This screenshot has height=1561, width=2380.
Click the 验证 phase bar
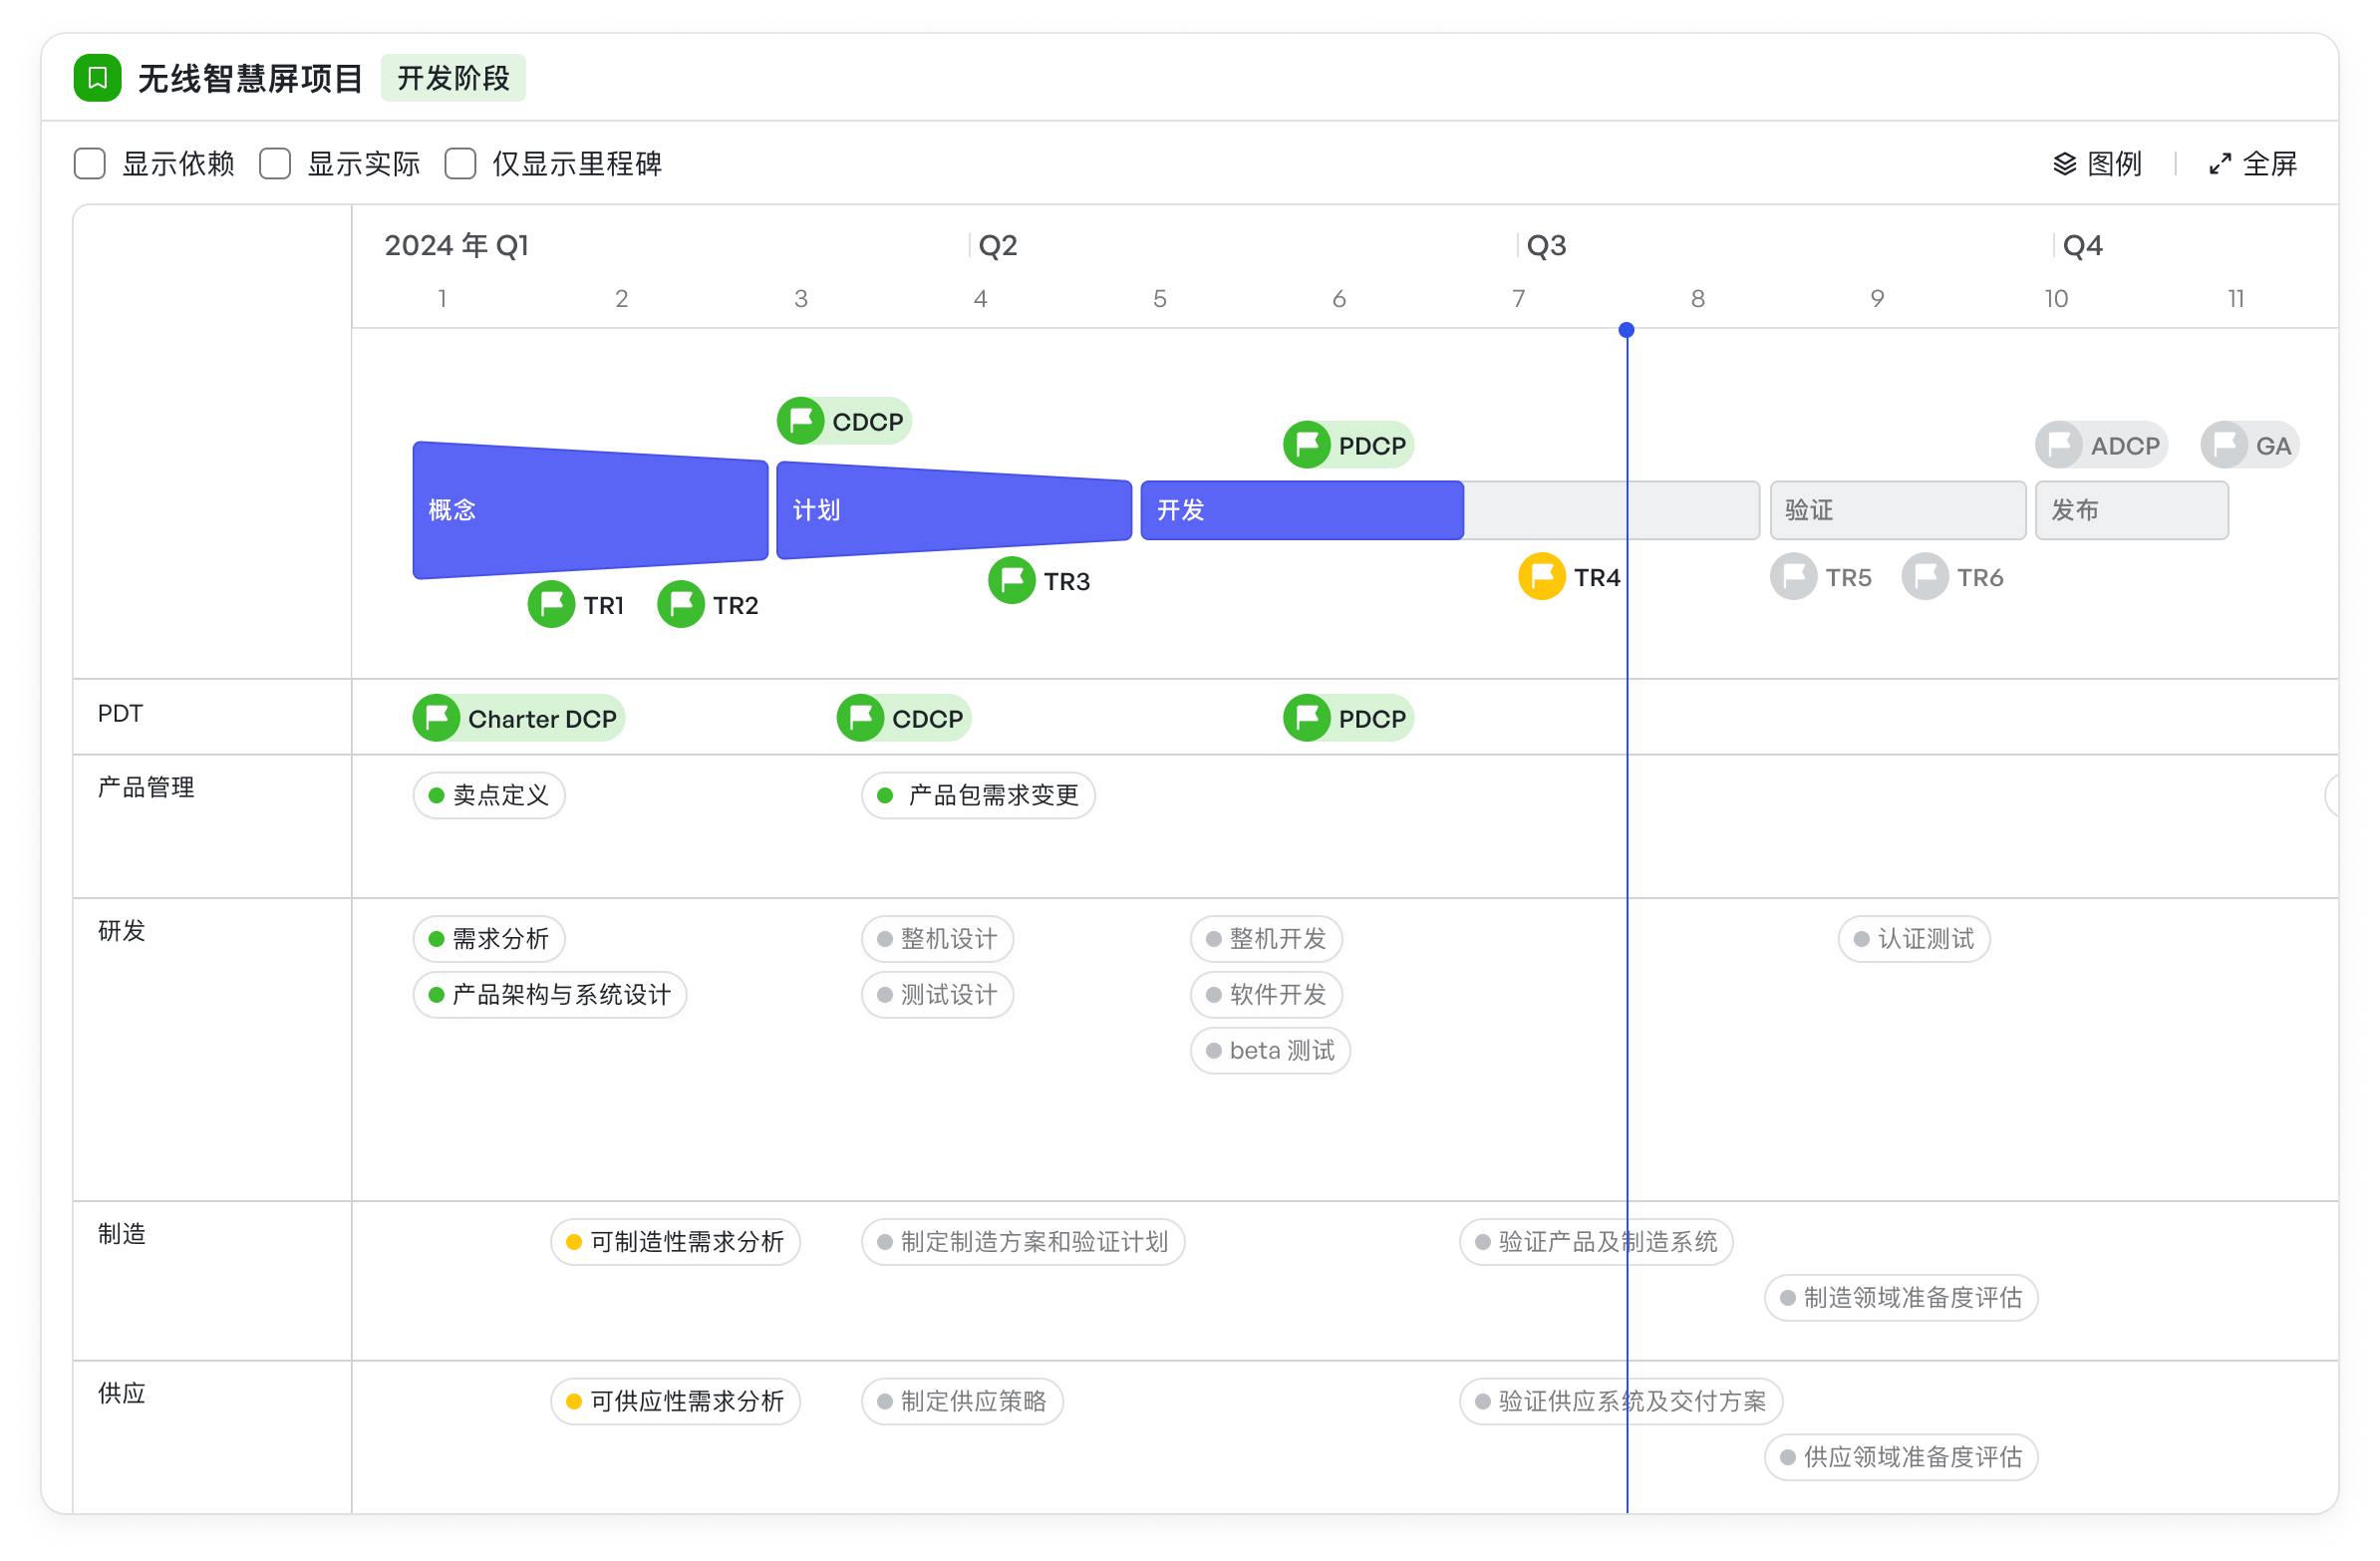pos(1897,510)
